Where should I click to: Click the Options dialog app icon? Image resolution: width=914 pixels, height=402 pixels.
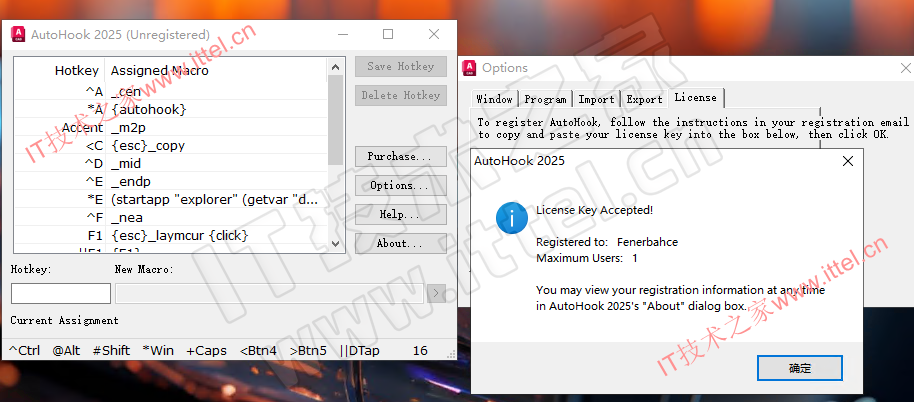tap(469, 68)
